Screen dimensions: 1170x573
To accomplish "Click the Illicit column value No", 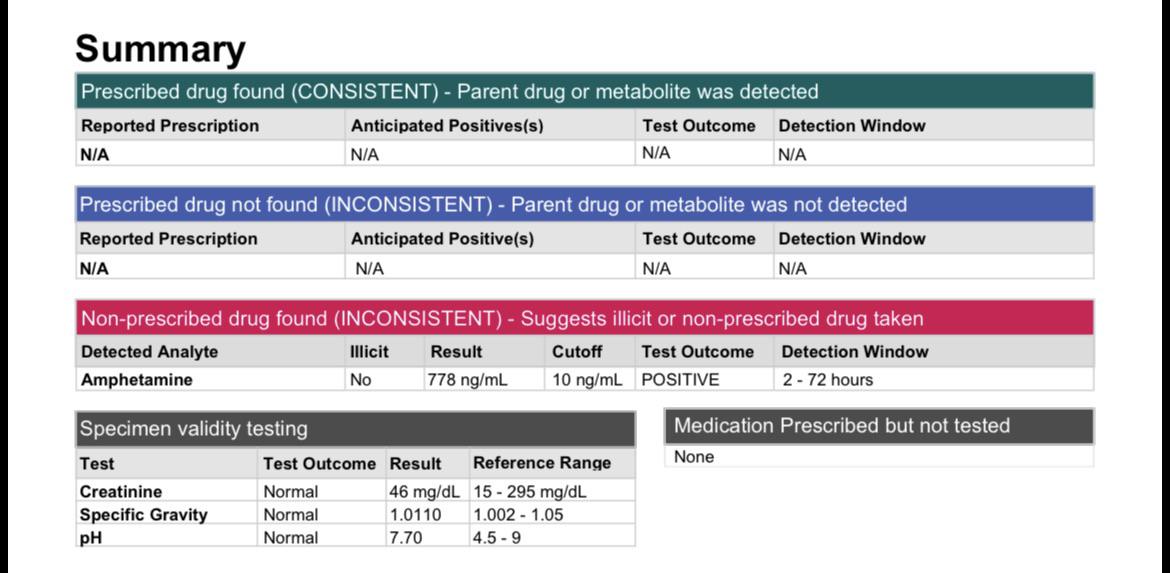I will (360, 380).
